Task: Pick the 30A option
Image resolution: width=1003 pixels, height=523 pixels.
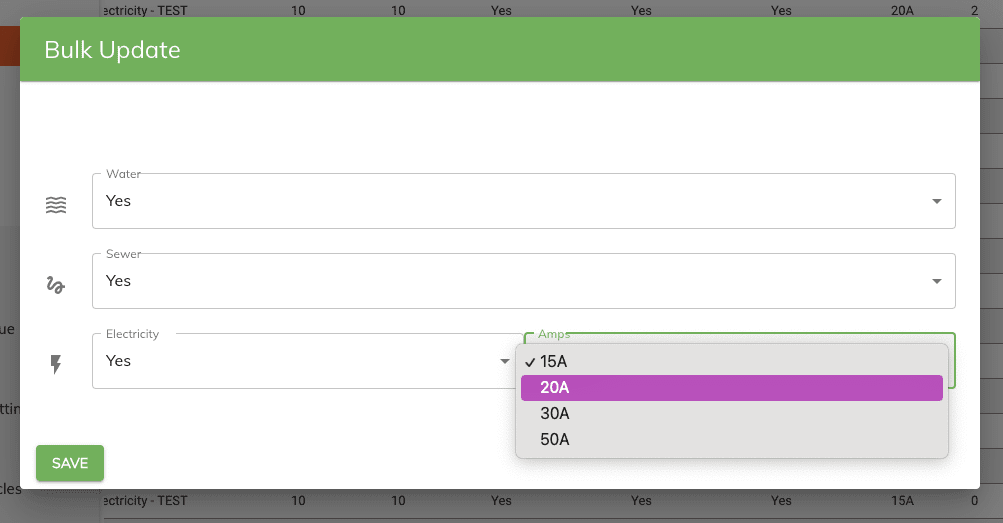Action: (554, 414)
